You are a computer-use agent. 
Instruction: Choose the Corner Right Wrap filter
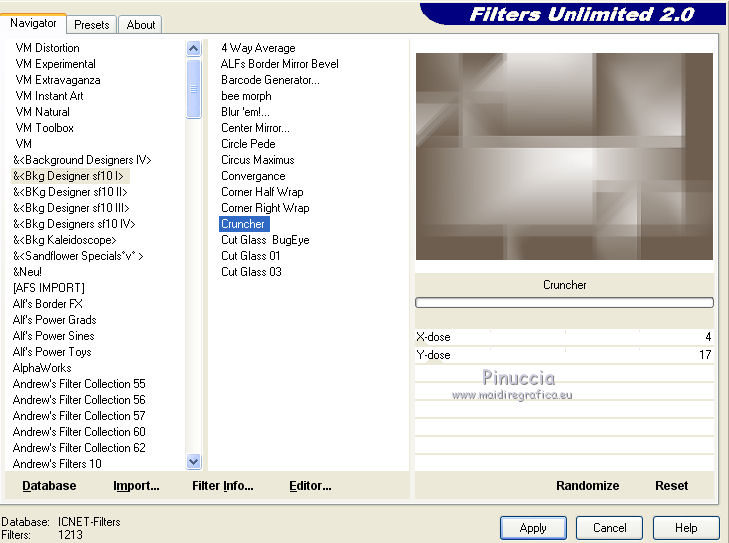pos(265,208)
